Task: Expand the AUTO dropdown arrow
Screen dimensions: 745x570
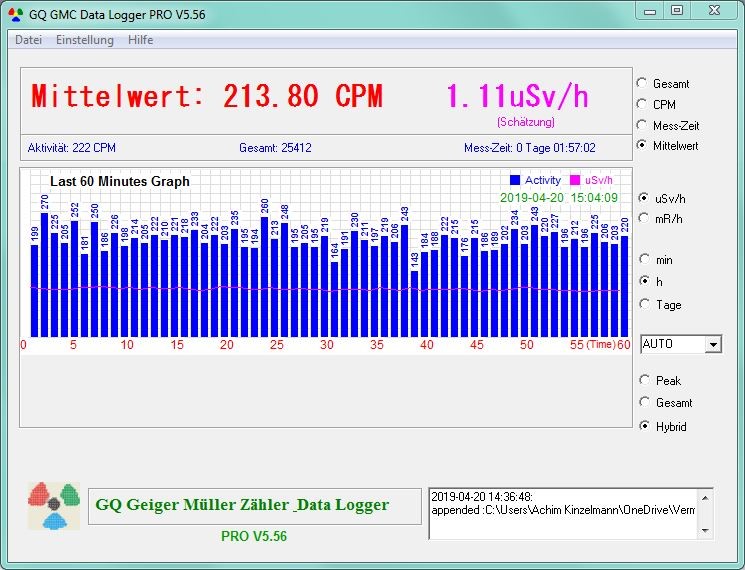Action: (x=713, y=344)
